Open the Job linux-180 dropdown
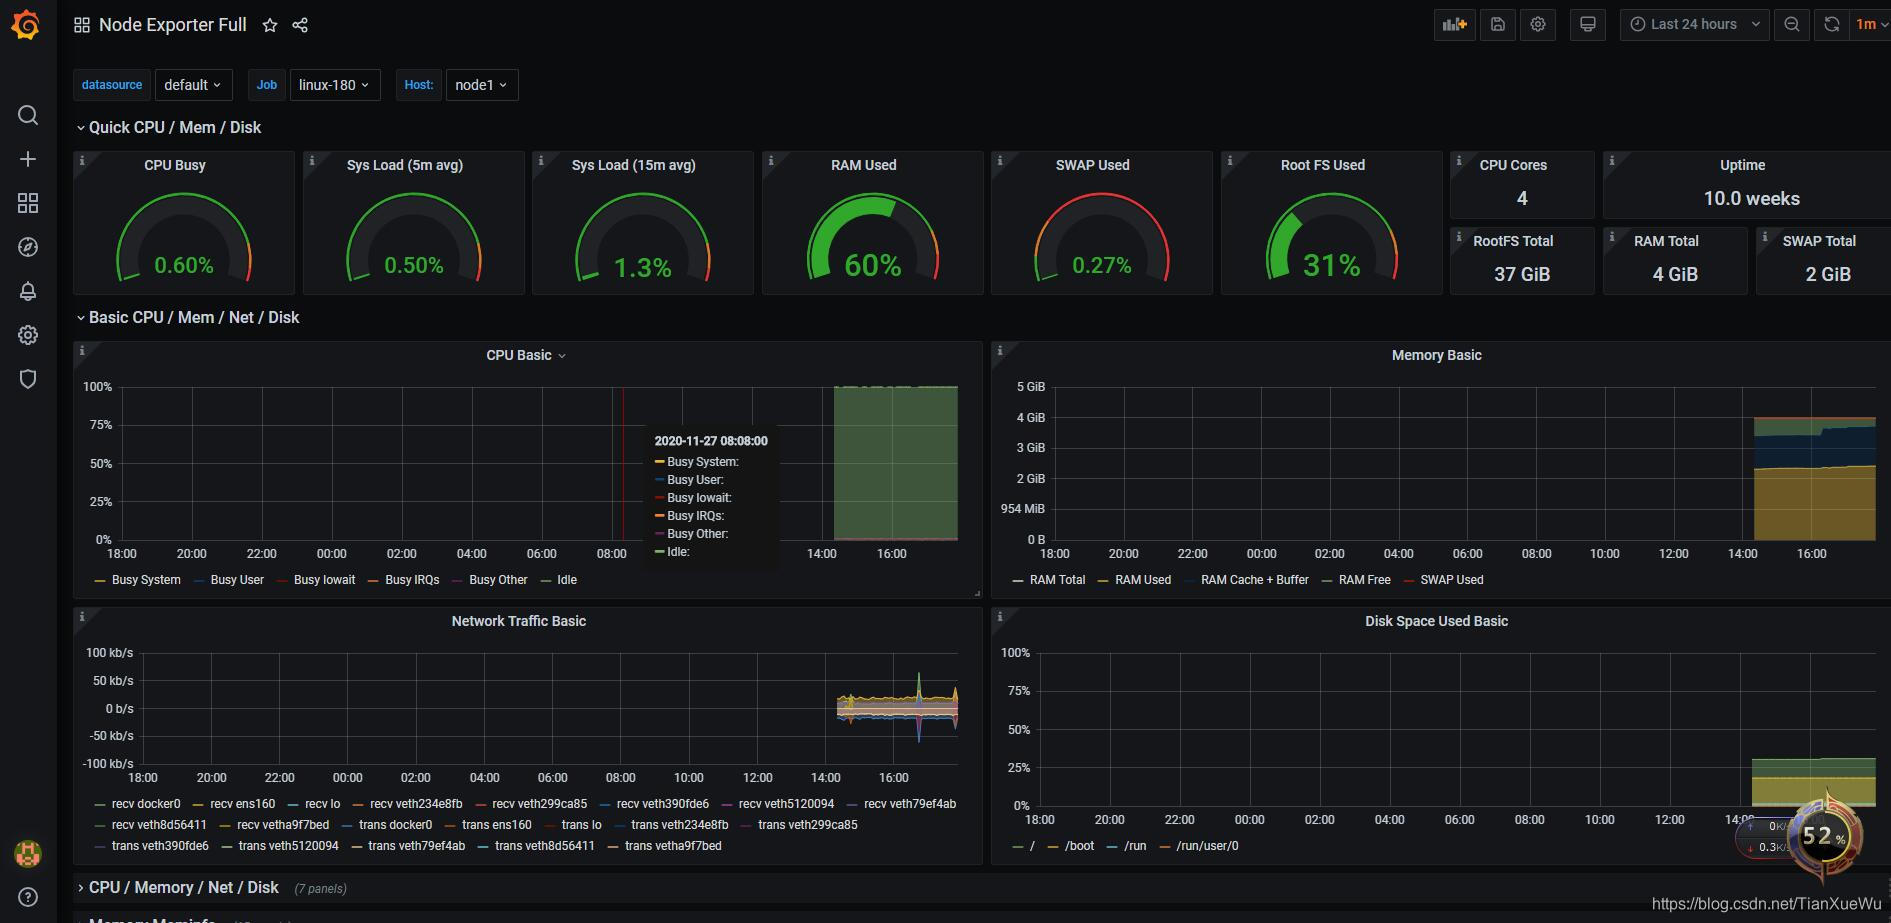The image size is (1891, 923). pyautogui.click(x=334, y=85)
